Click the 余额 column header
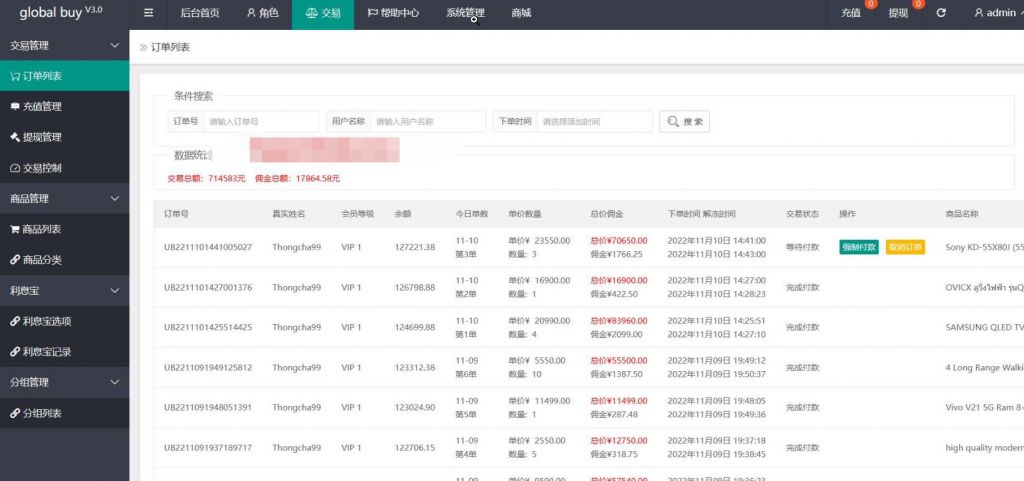The image size is (1024, 481). point(403,214)
